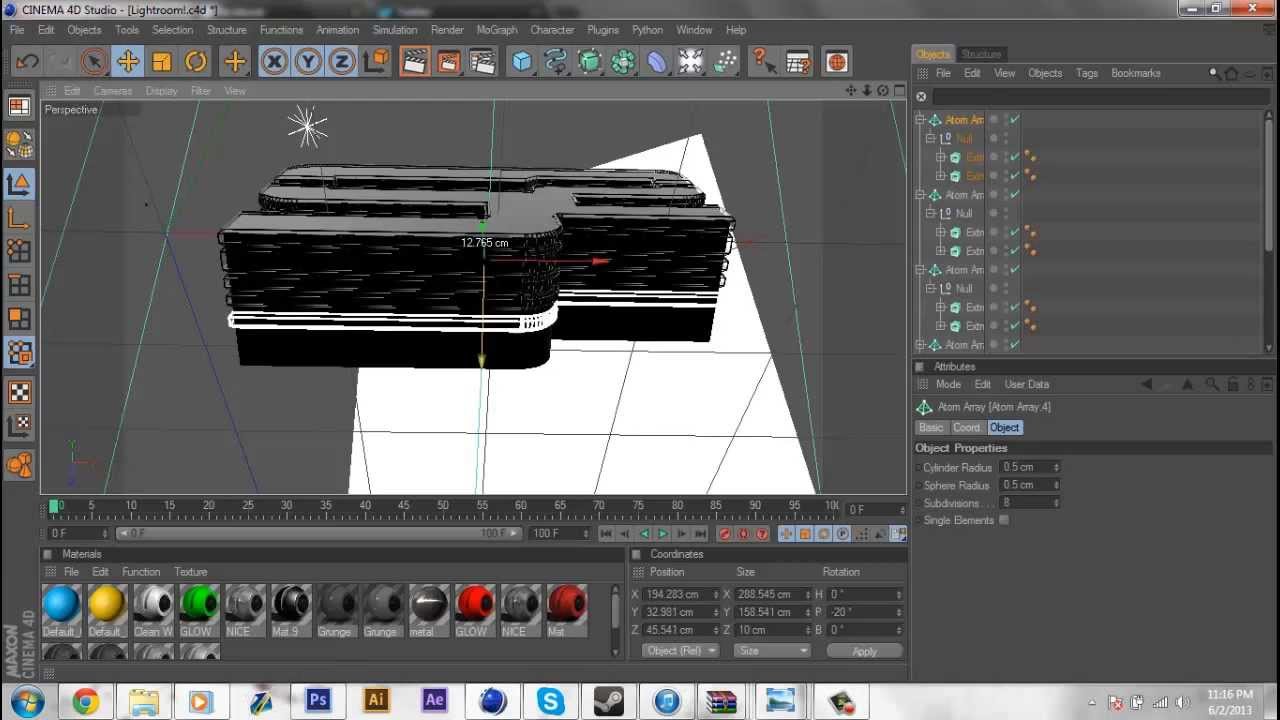This screenshot has width=1280, height=720.
Task: Open Illustrator from Windows taskbar
Action: coord(376,700)
